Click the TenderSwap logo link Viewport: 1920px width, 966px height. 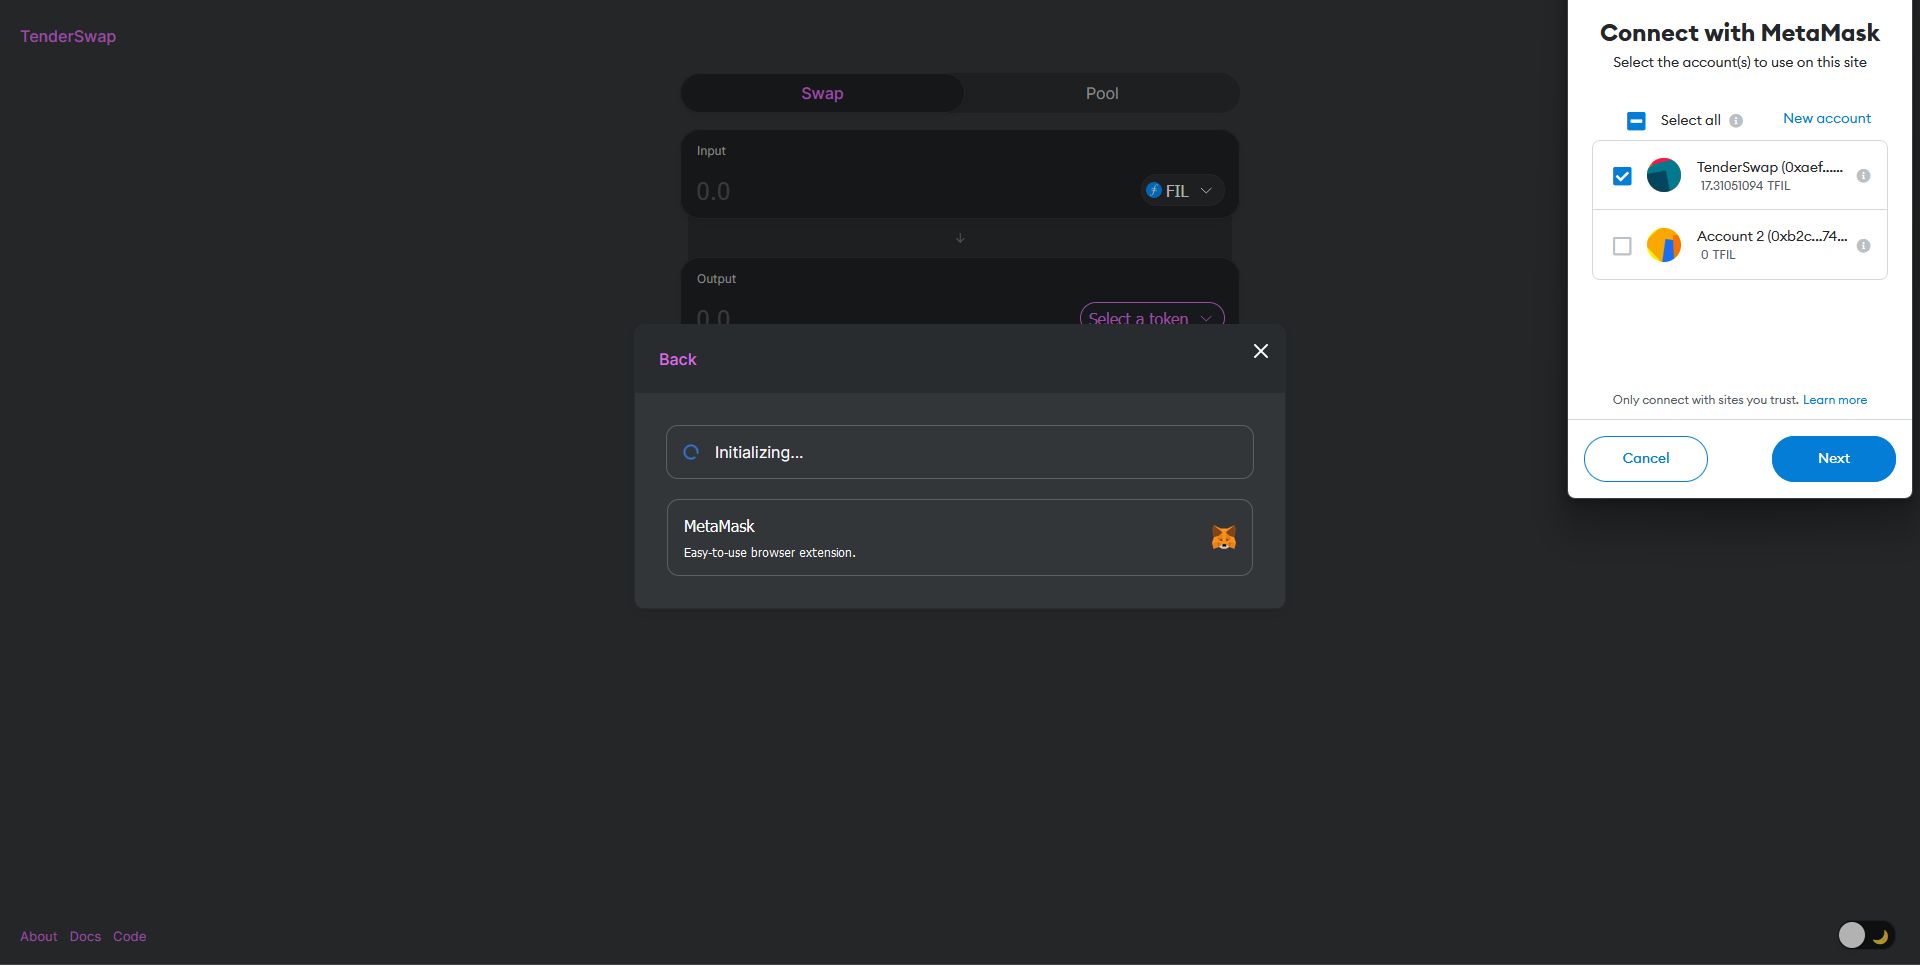68,36
